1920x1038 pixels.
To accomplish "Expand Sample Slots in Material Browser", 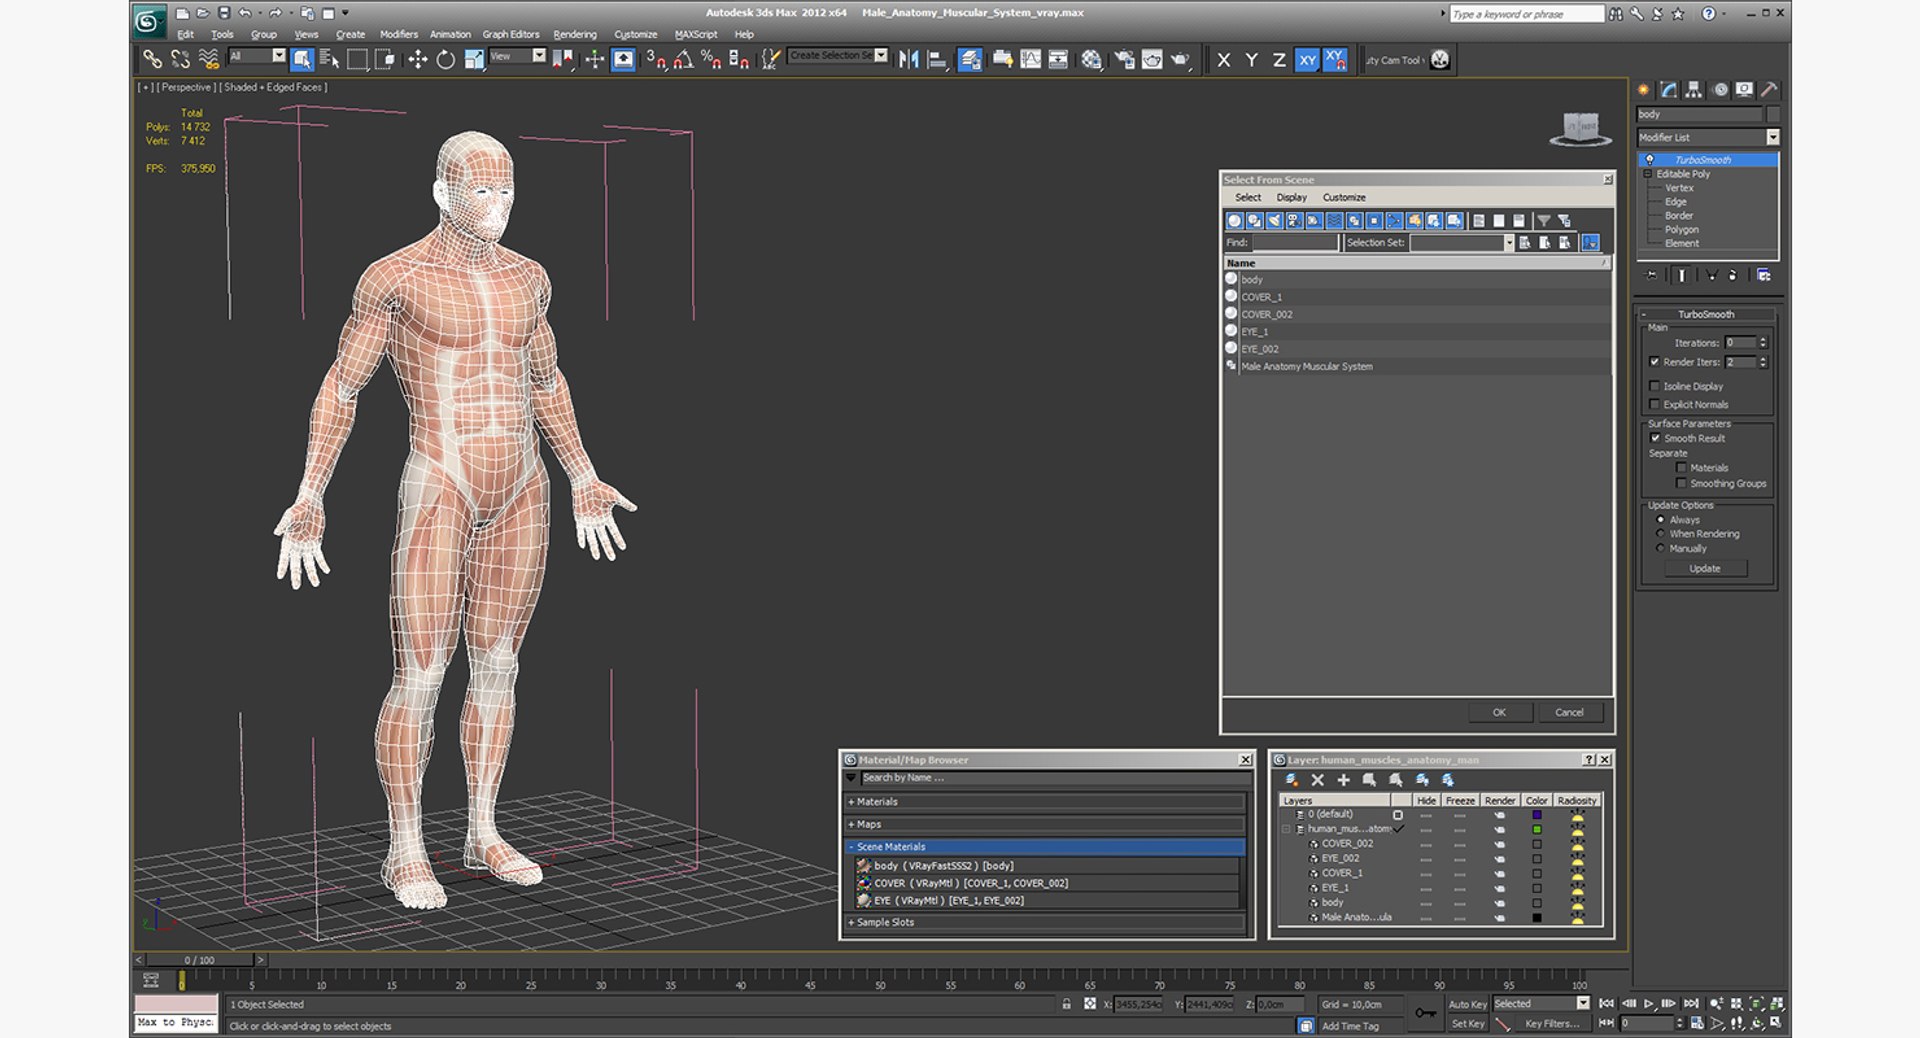I will [1045, 922].
